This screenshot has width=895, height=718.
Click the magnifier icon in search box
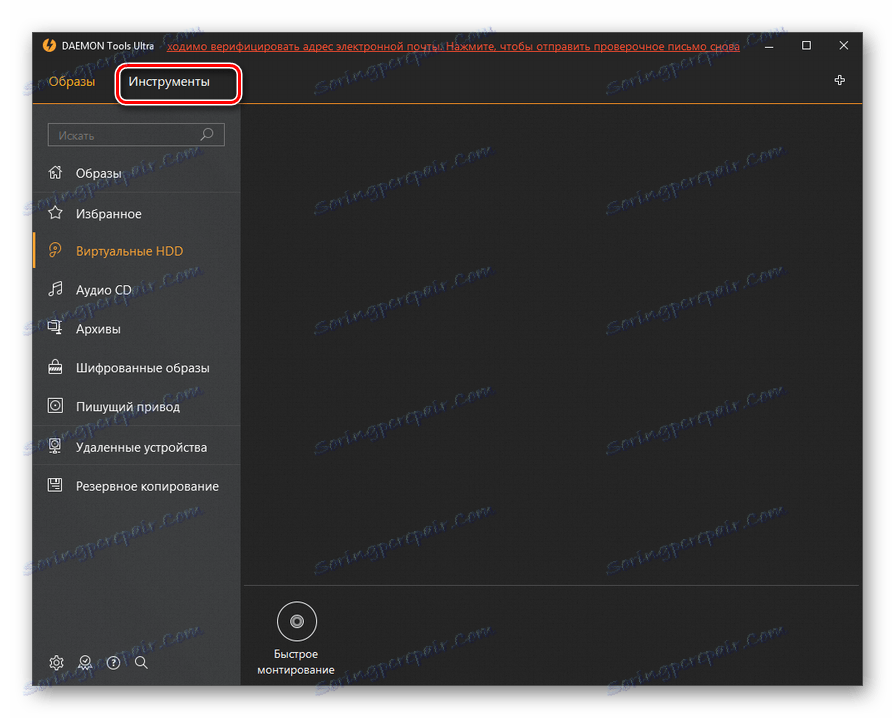click(x=207, y=135)
